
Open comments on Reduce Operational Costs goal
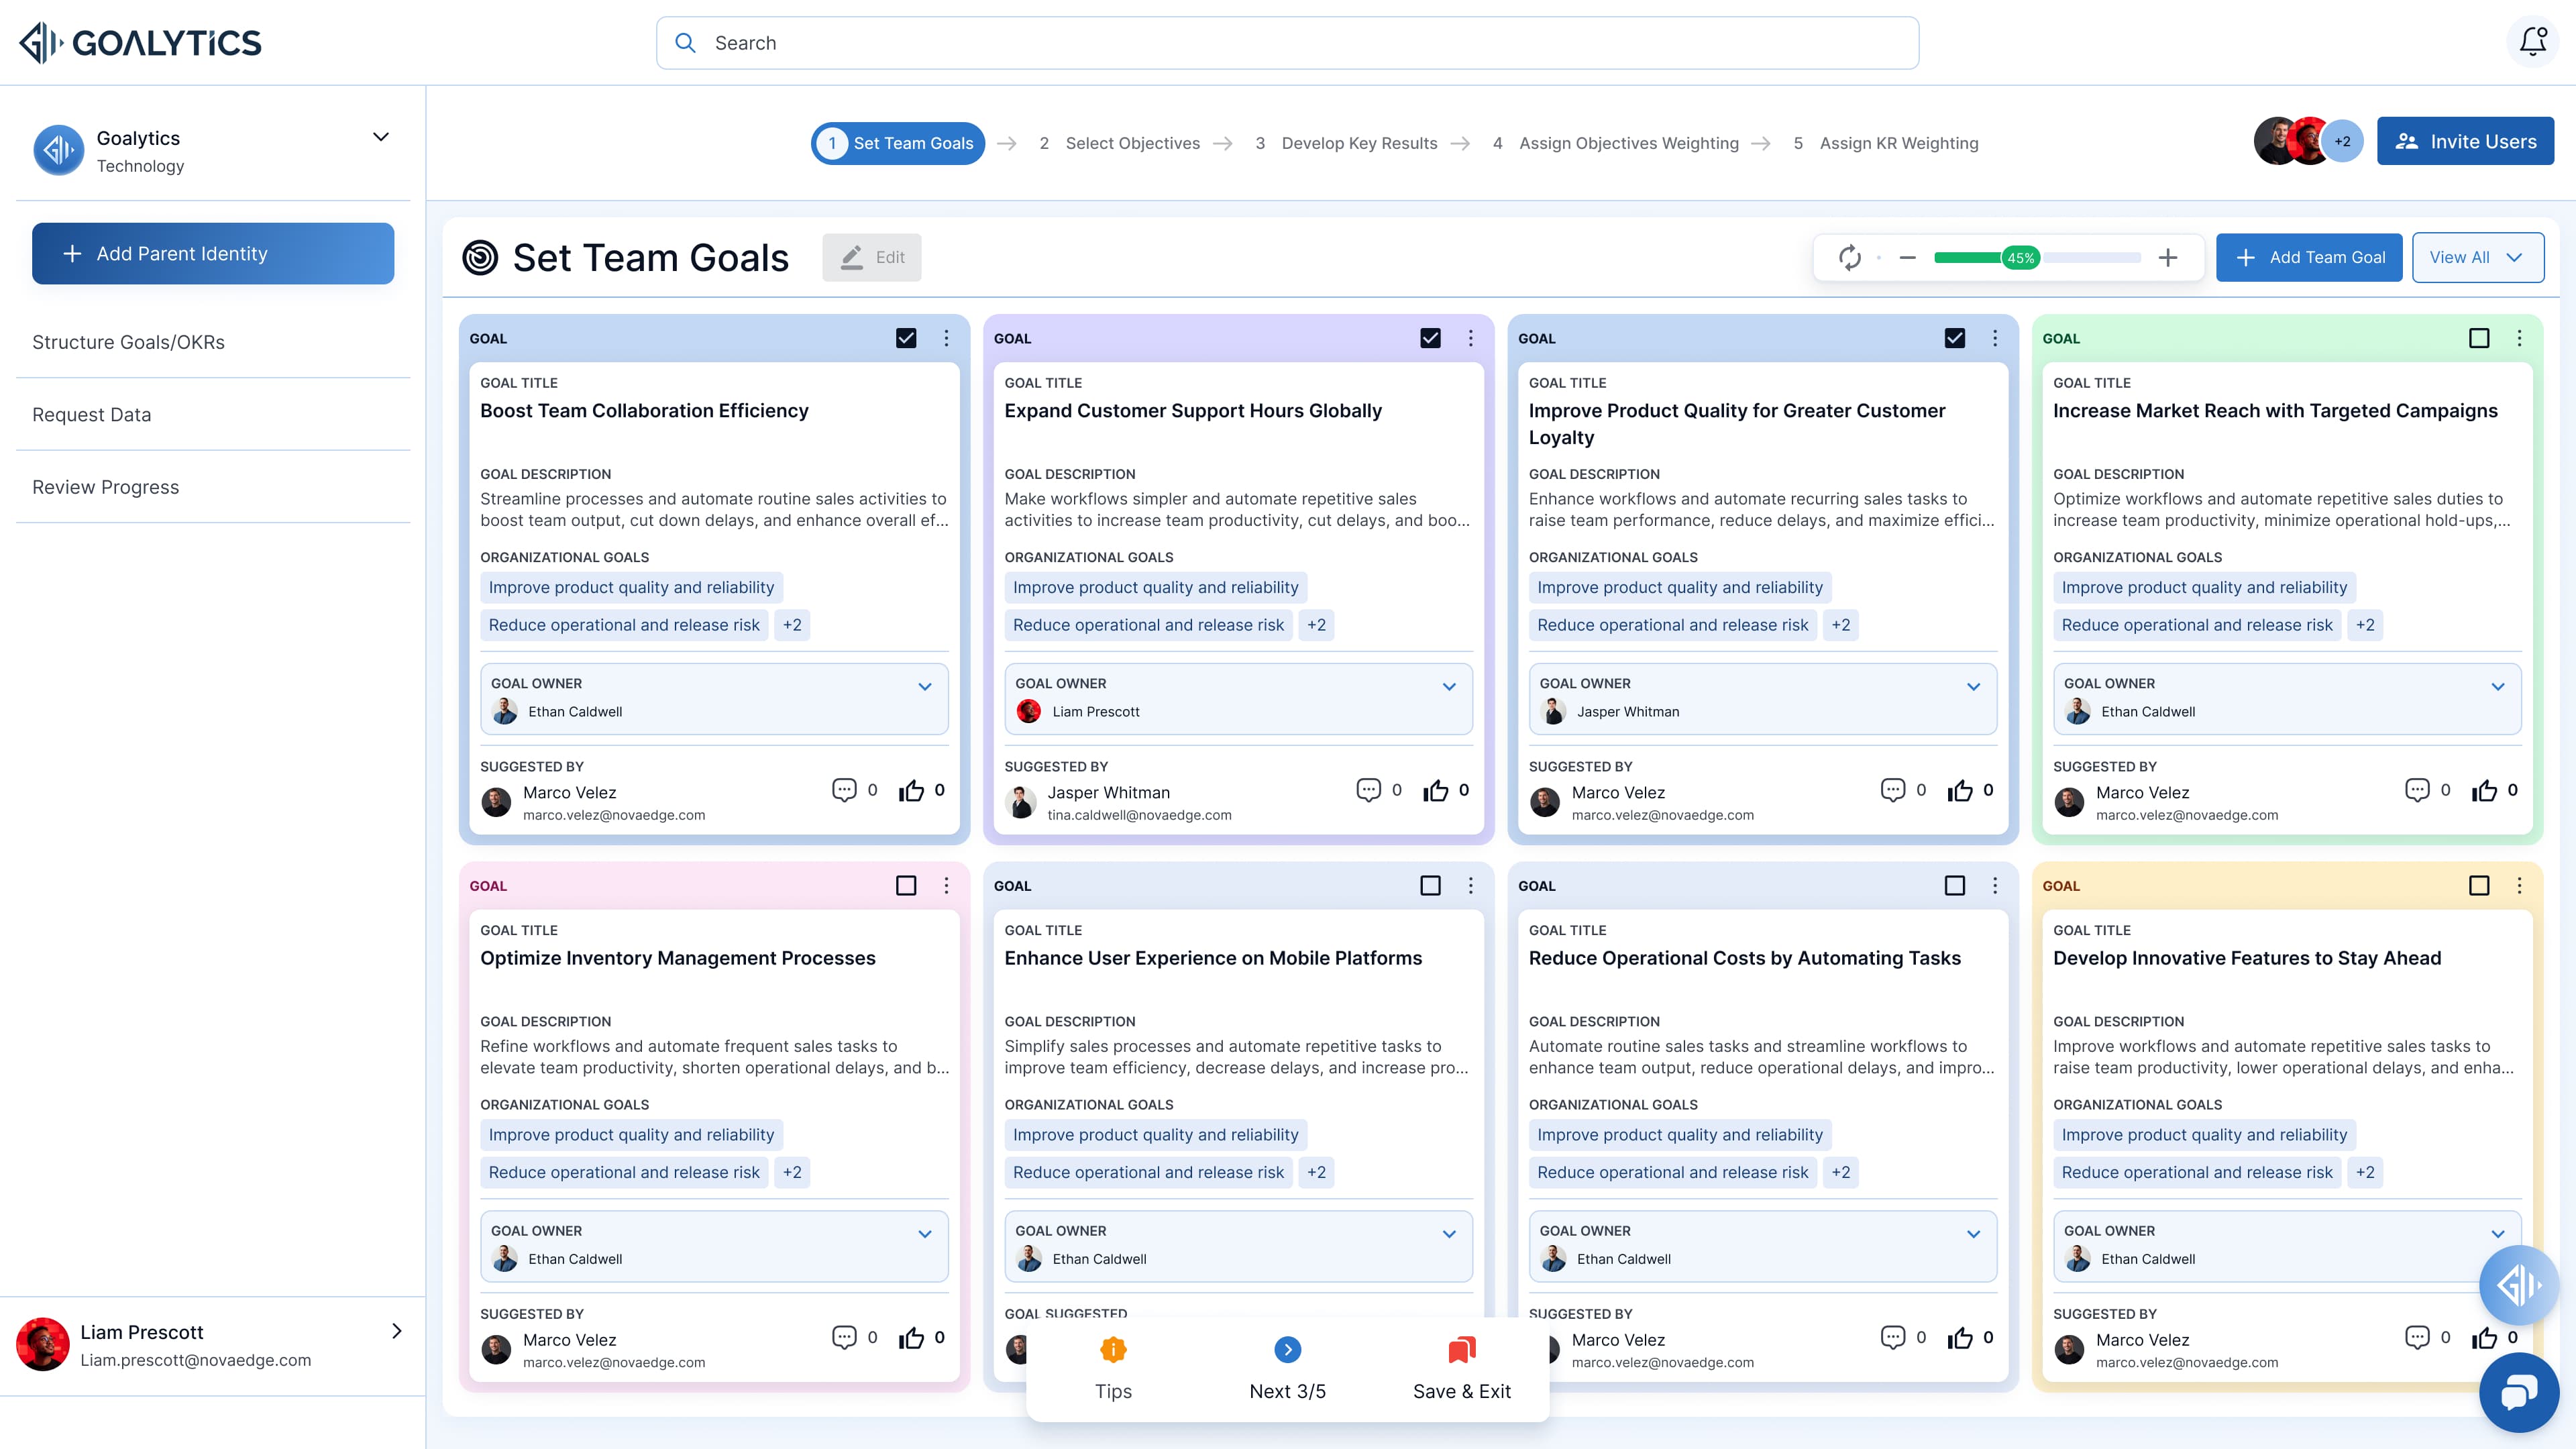1892,1337
